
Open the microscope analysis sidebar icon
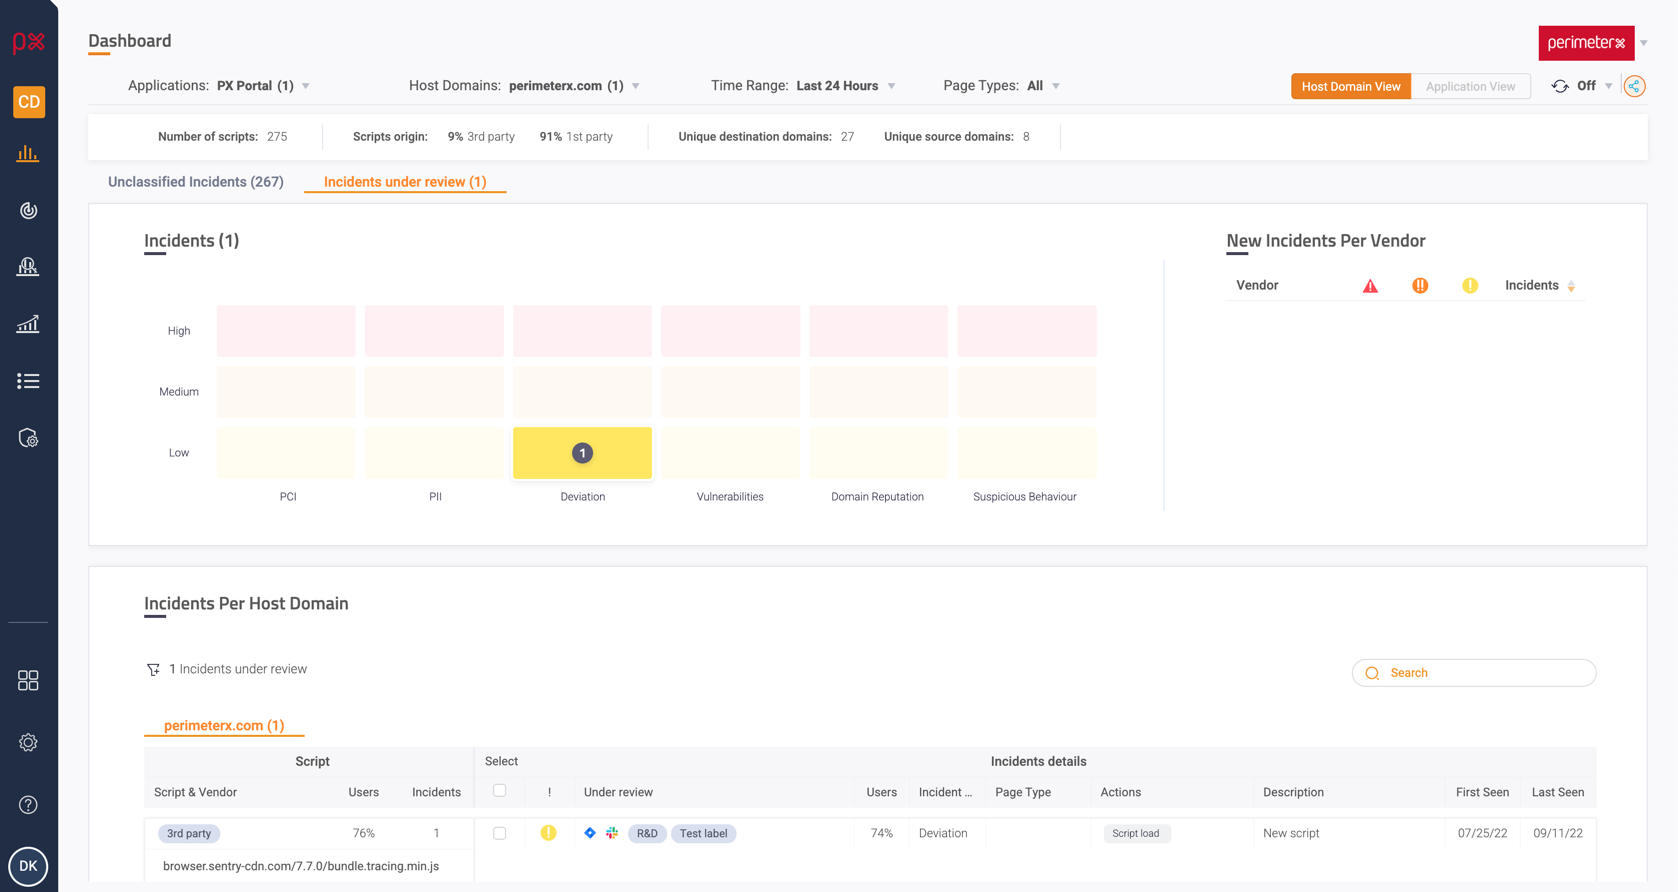pos(28,266)
